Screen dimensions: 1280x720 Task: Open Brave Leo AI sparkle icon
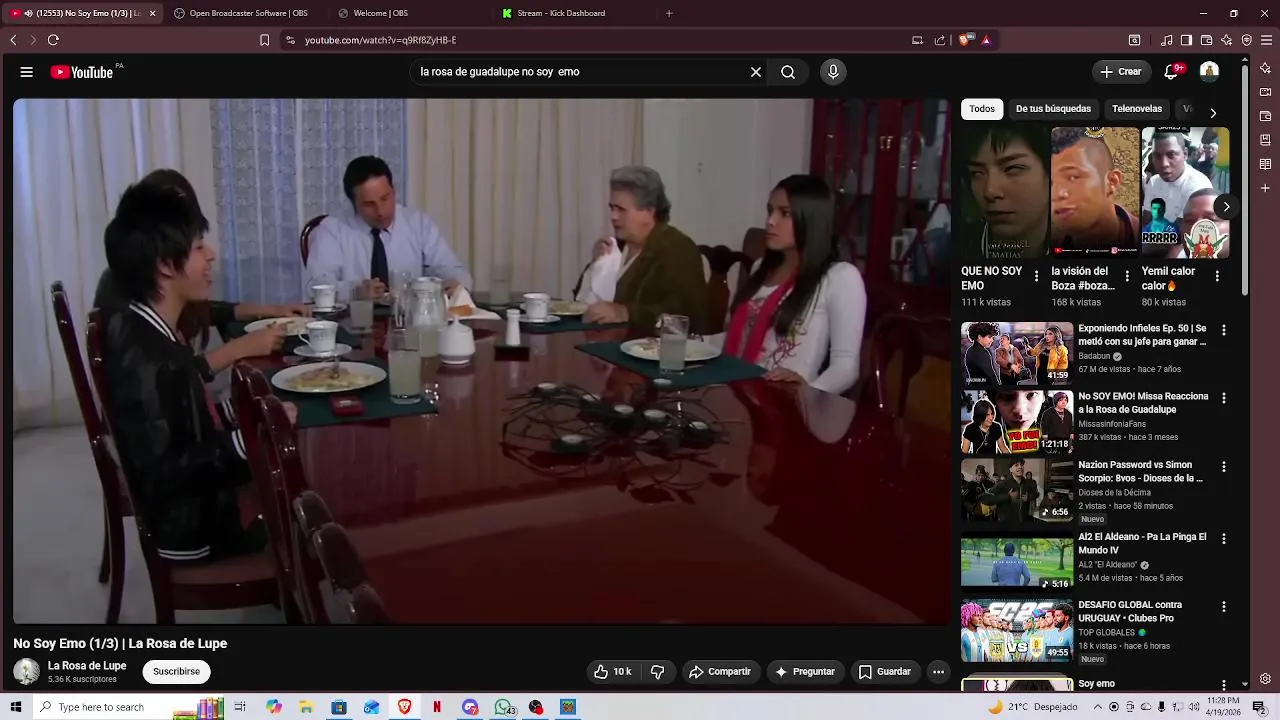1226,40
